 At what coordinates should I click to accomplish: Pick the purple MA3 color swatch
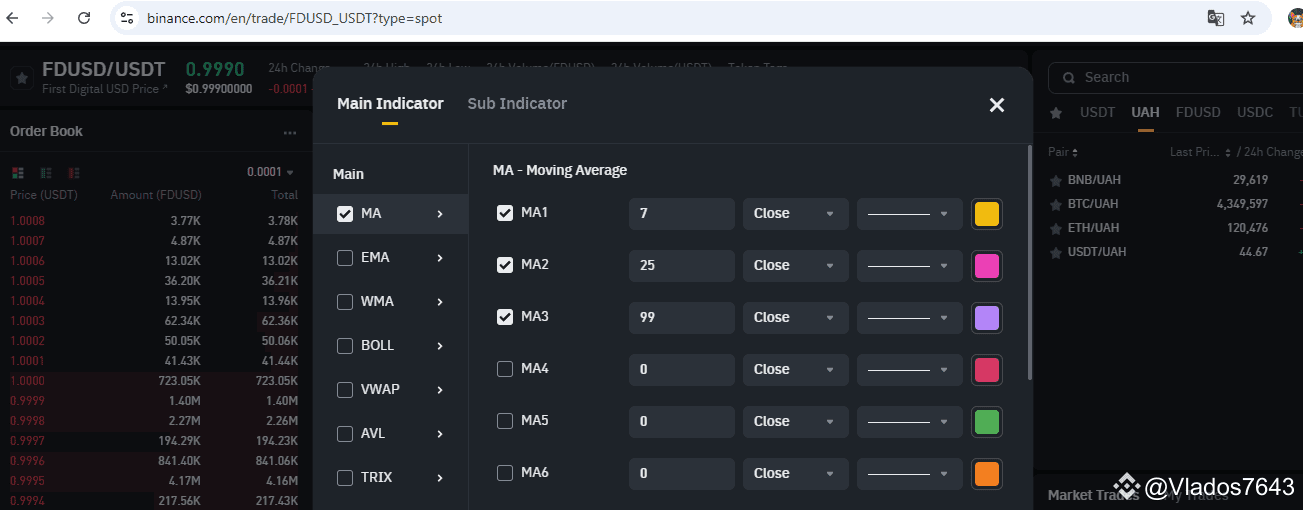click(x=986, y=318)
